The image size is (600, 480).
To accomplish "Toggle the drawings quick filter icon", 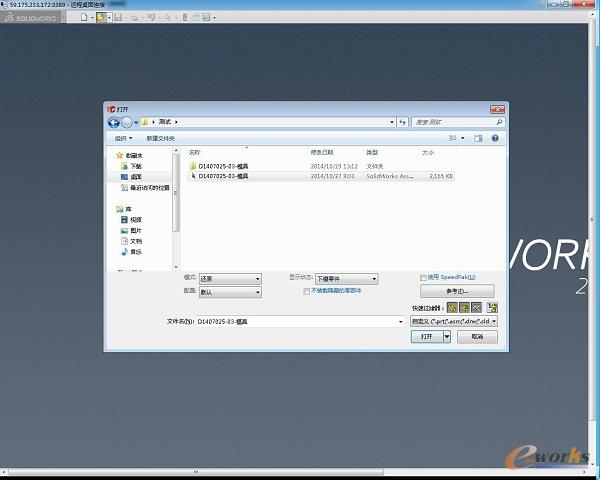I will coord(477,307).
